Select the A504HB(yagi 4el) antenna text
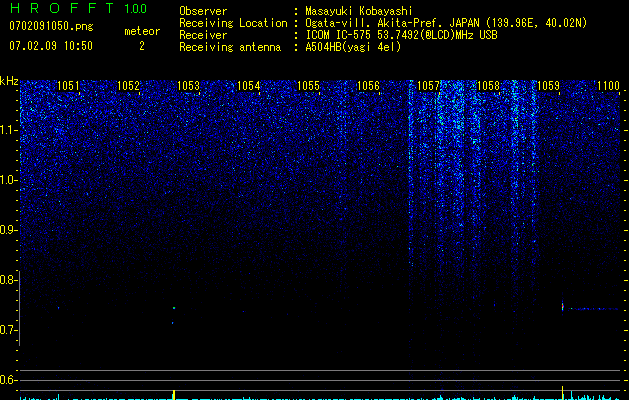Image resolution: width=629 pixels, height=400 pixels. [x=353, y=47]
